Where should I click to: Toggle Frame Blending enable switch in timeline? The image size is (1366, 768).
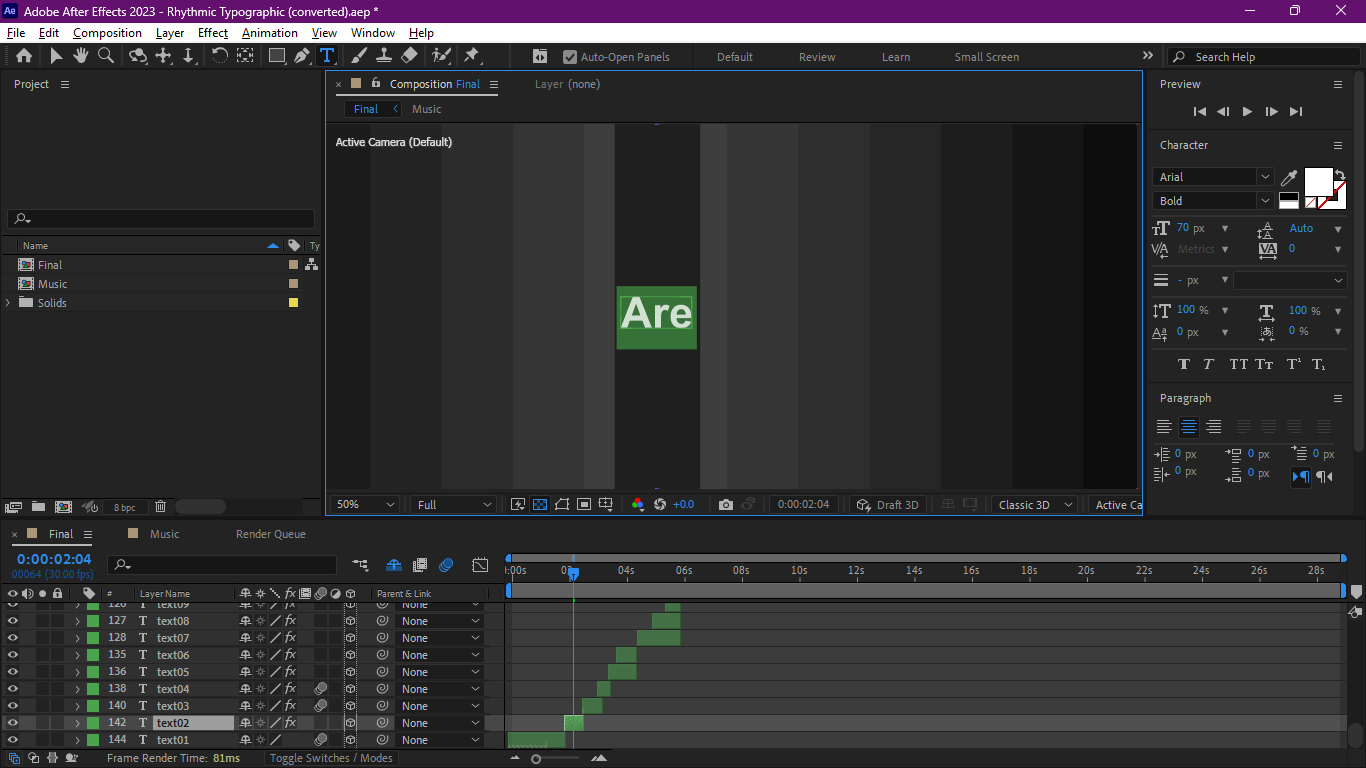(x=420, y=565)
